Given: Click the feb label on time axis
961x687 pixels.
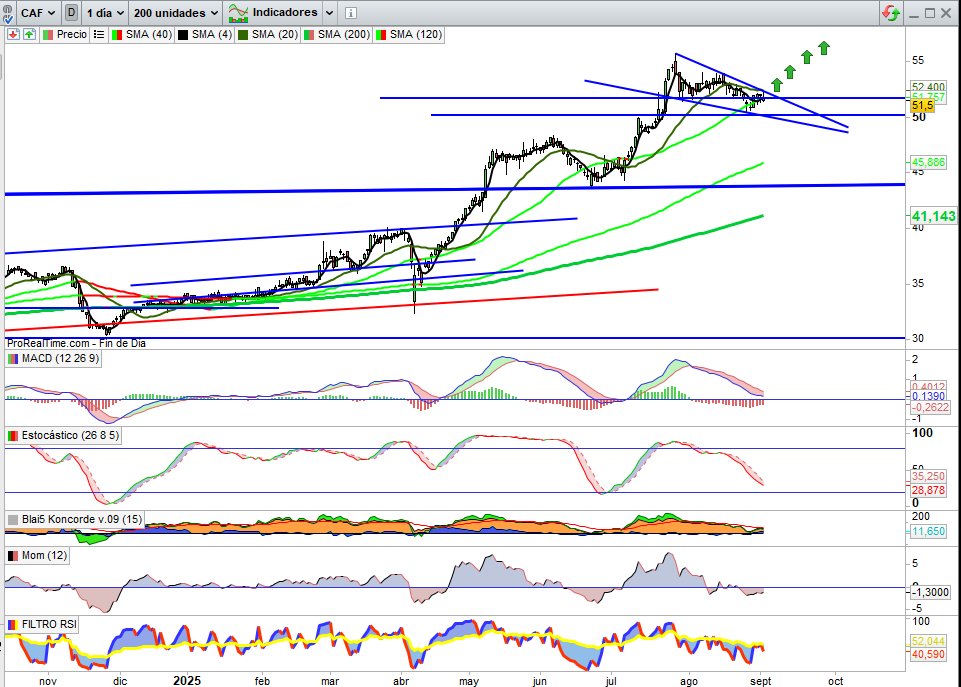Looking at the screenshot, I should [262, 681].
